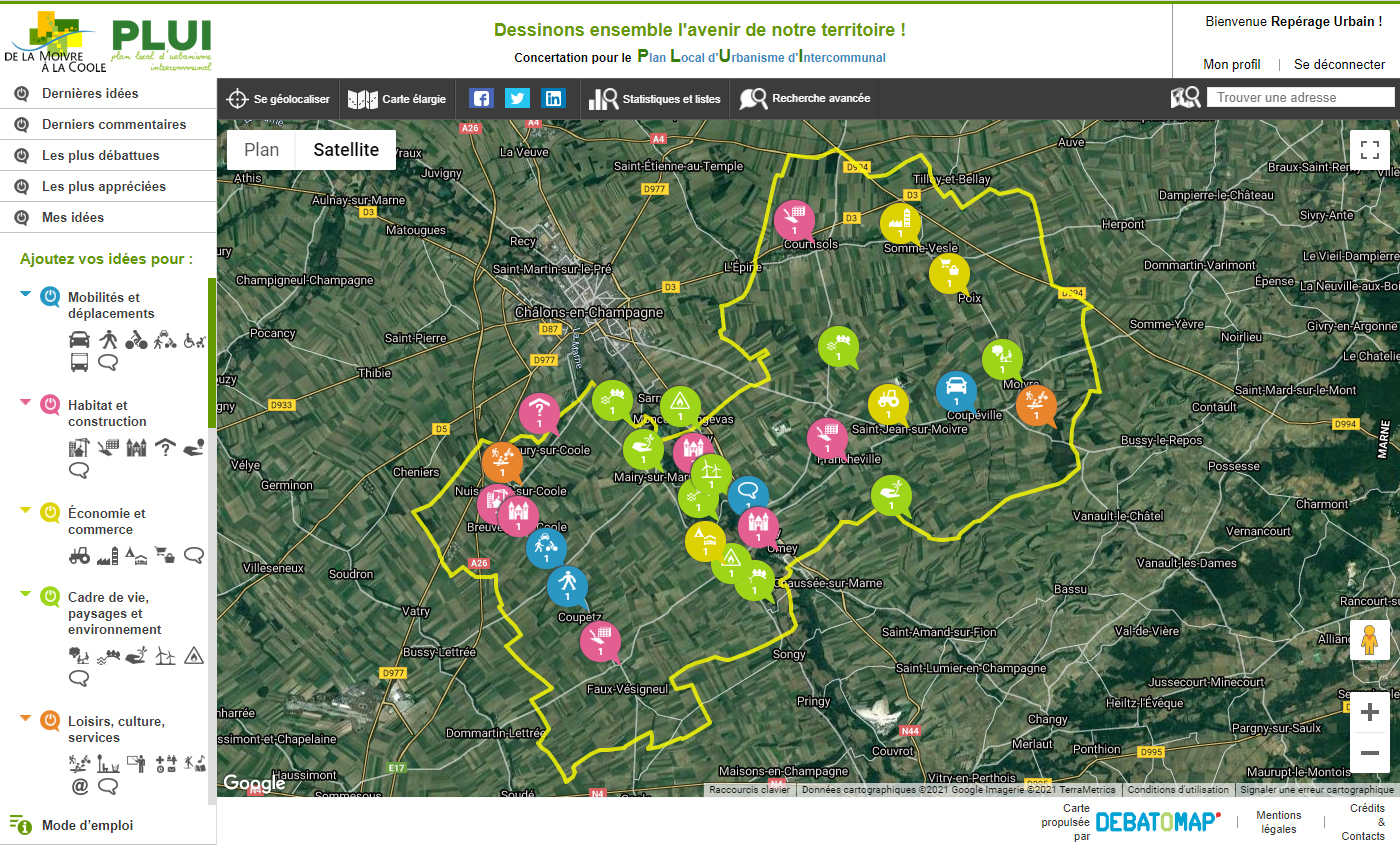Open Statistiques et listes

pos(655,99)
